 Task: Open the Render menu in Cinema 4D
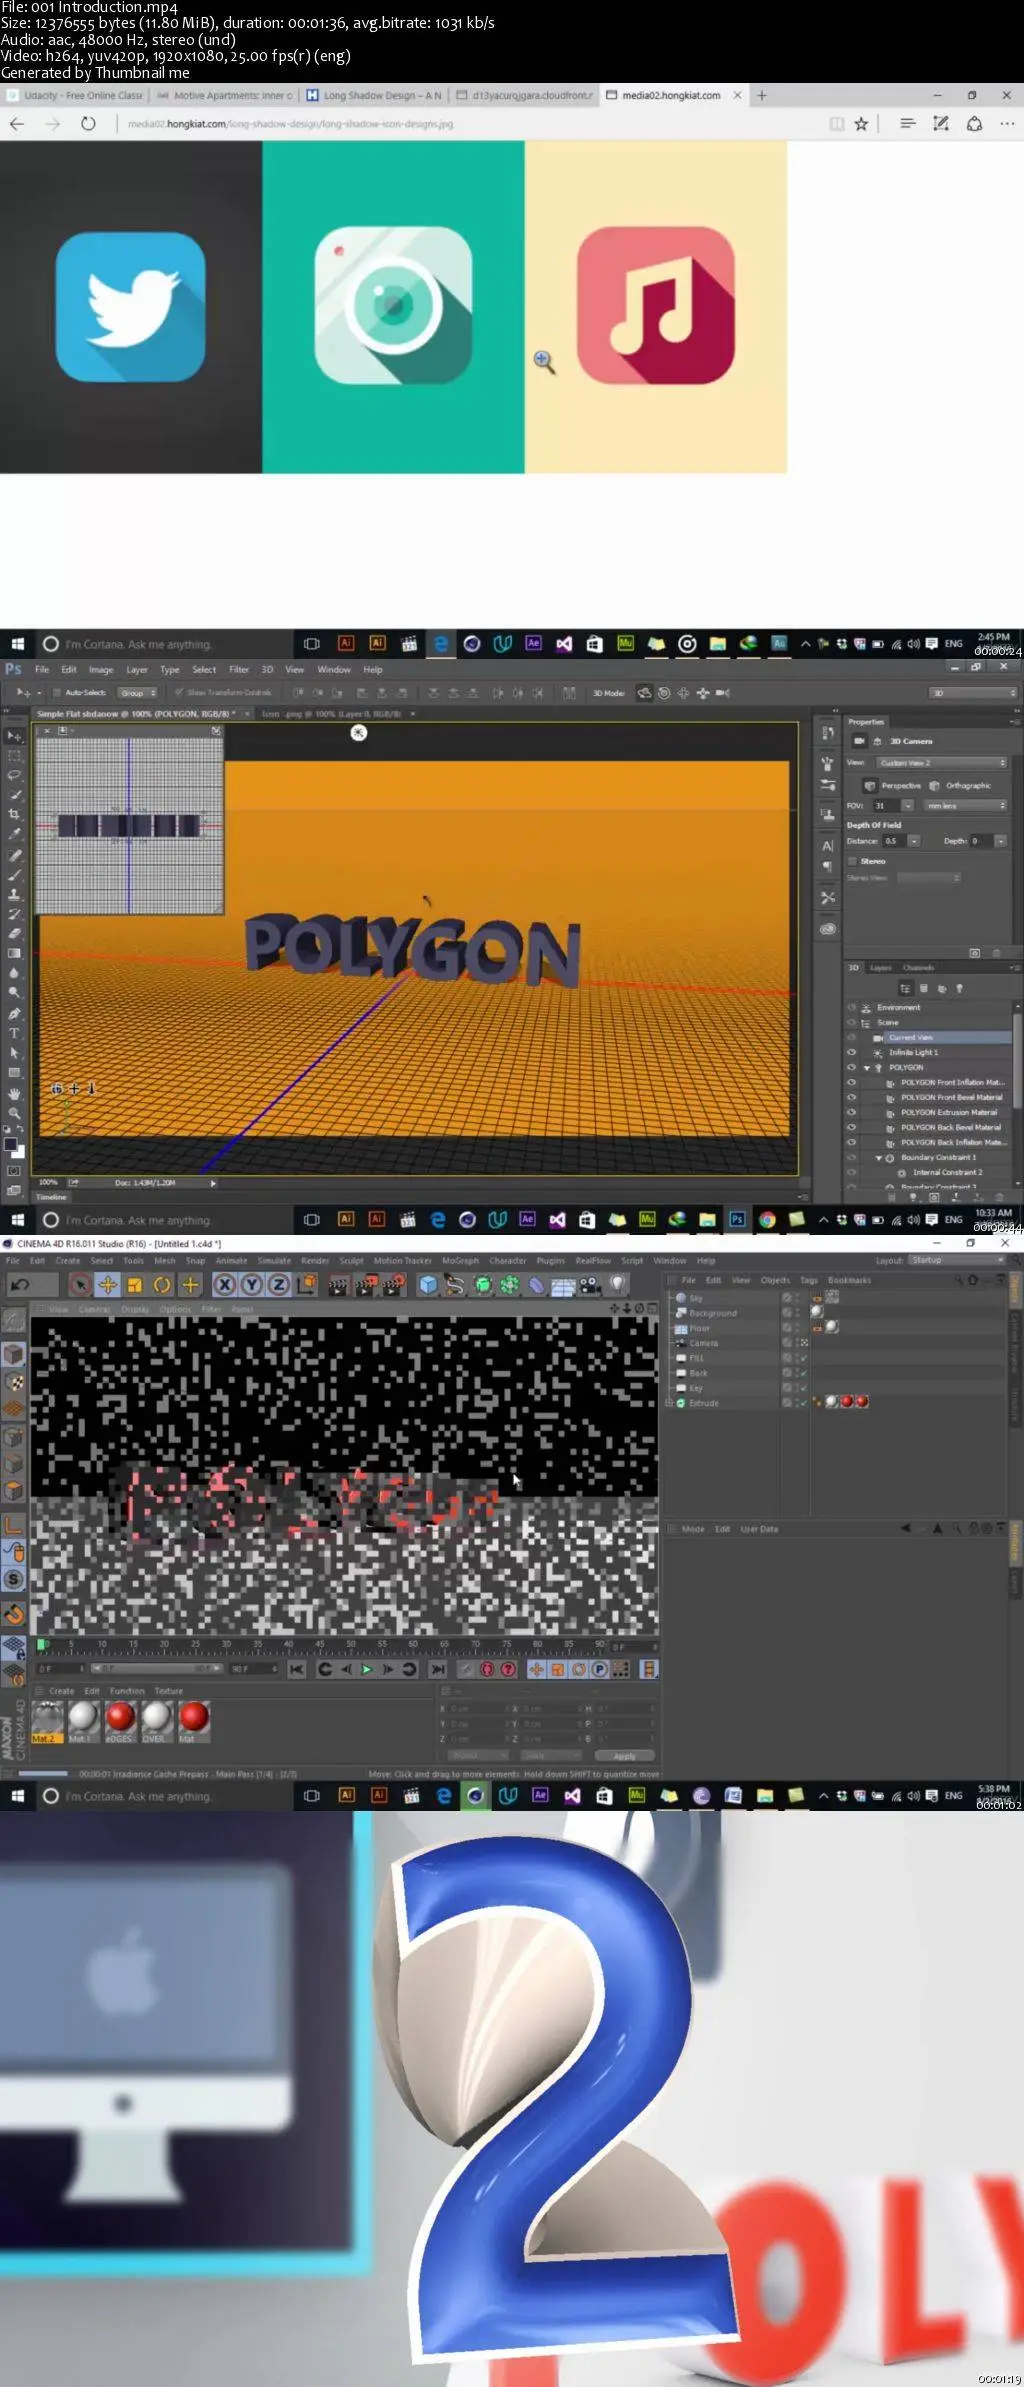[x=315, y=1261]
